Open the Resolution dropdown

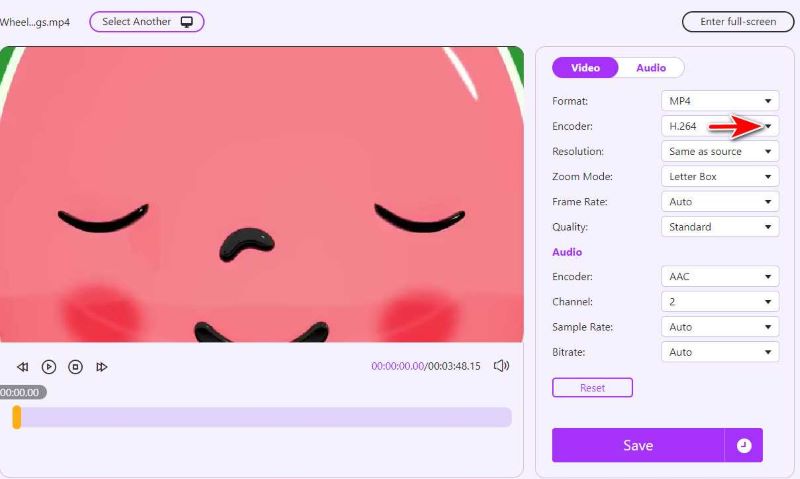pos(719,152)
